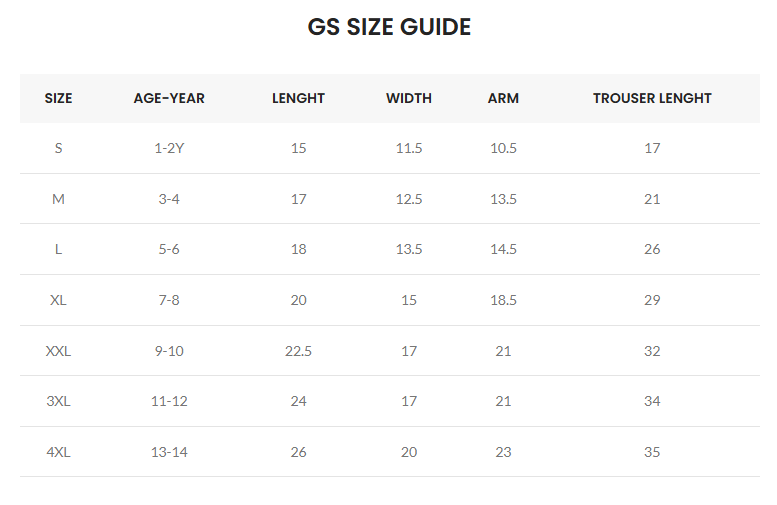Click the 1-2Y age cell
Image resolution: width=777 pixels, height=505 pixels.
tap(169, 148)
